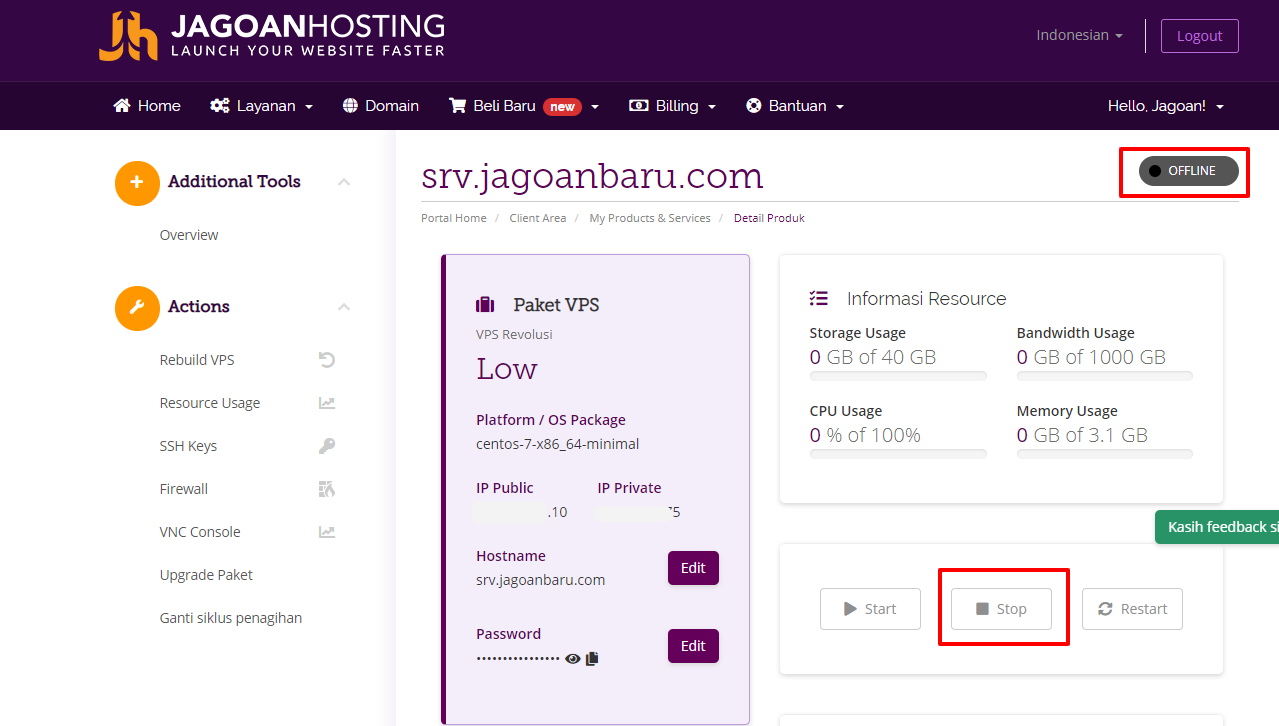Click the Domain globe icon
This screenshot has height=726, width=1279.
350,106
